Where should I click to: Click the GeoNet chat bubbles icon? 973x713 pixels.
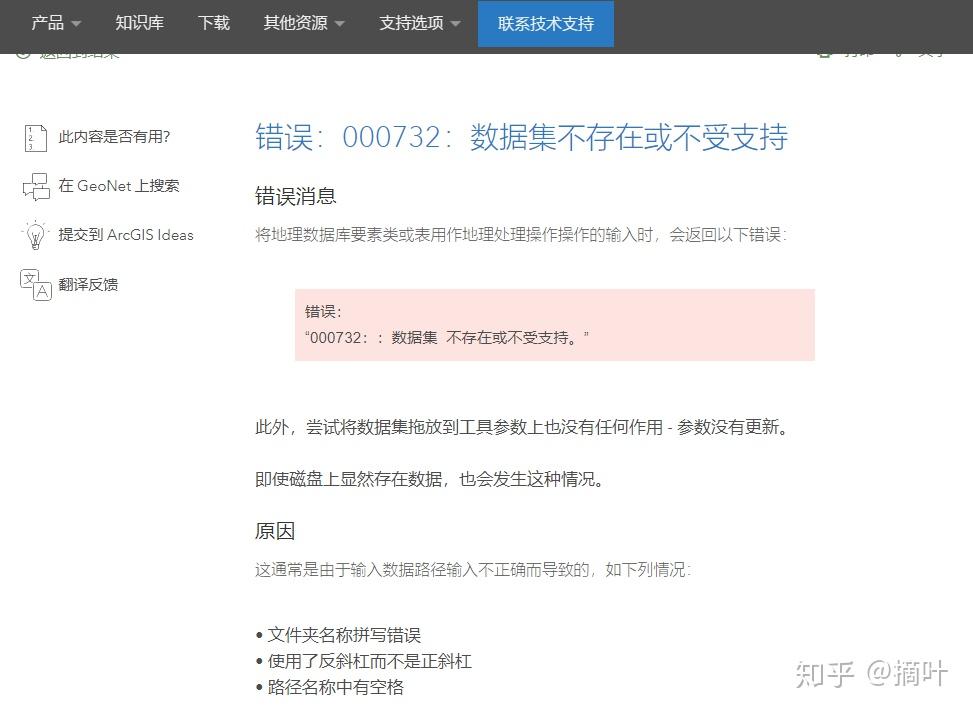[36, 187]
